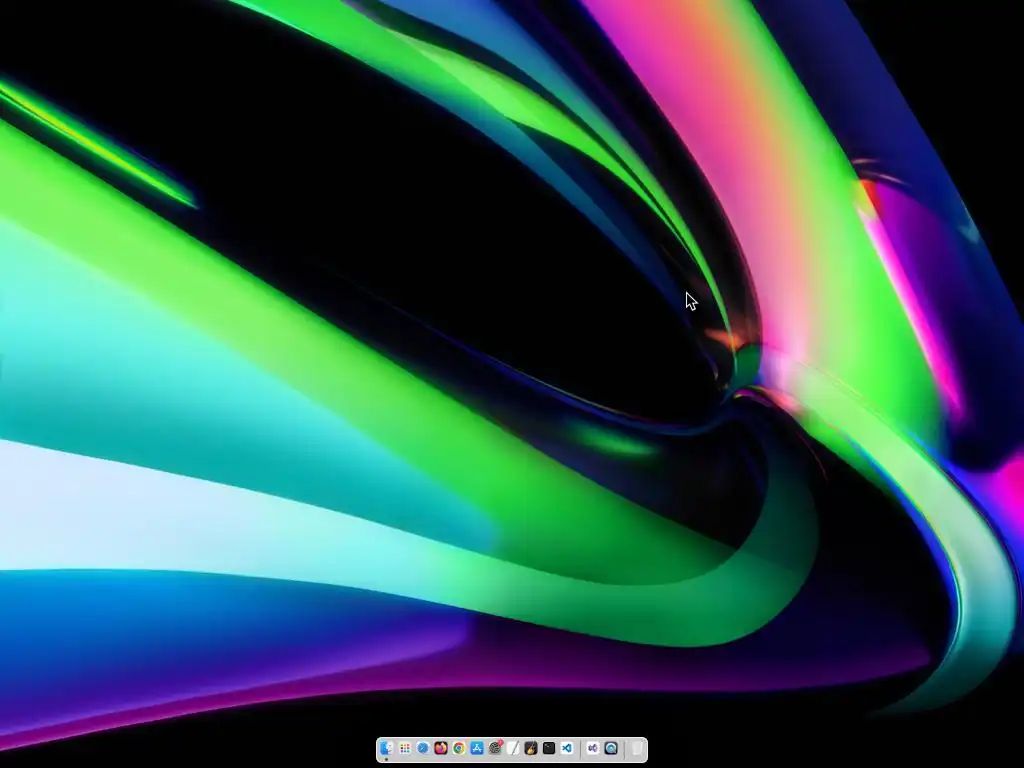1024x768 pixels.
Task: Open purple Visual Studio dock icon
Action: (593, 748)
